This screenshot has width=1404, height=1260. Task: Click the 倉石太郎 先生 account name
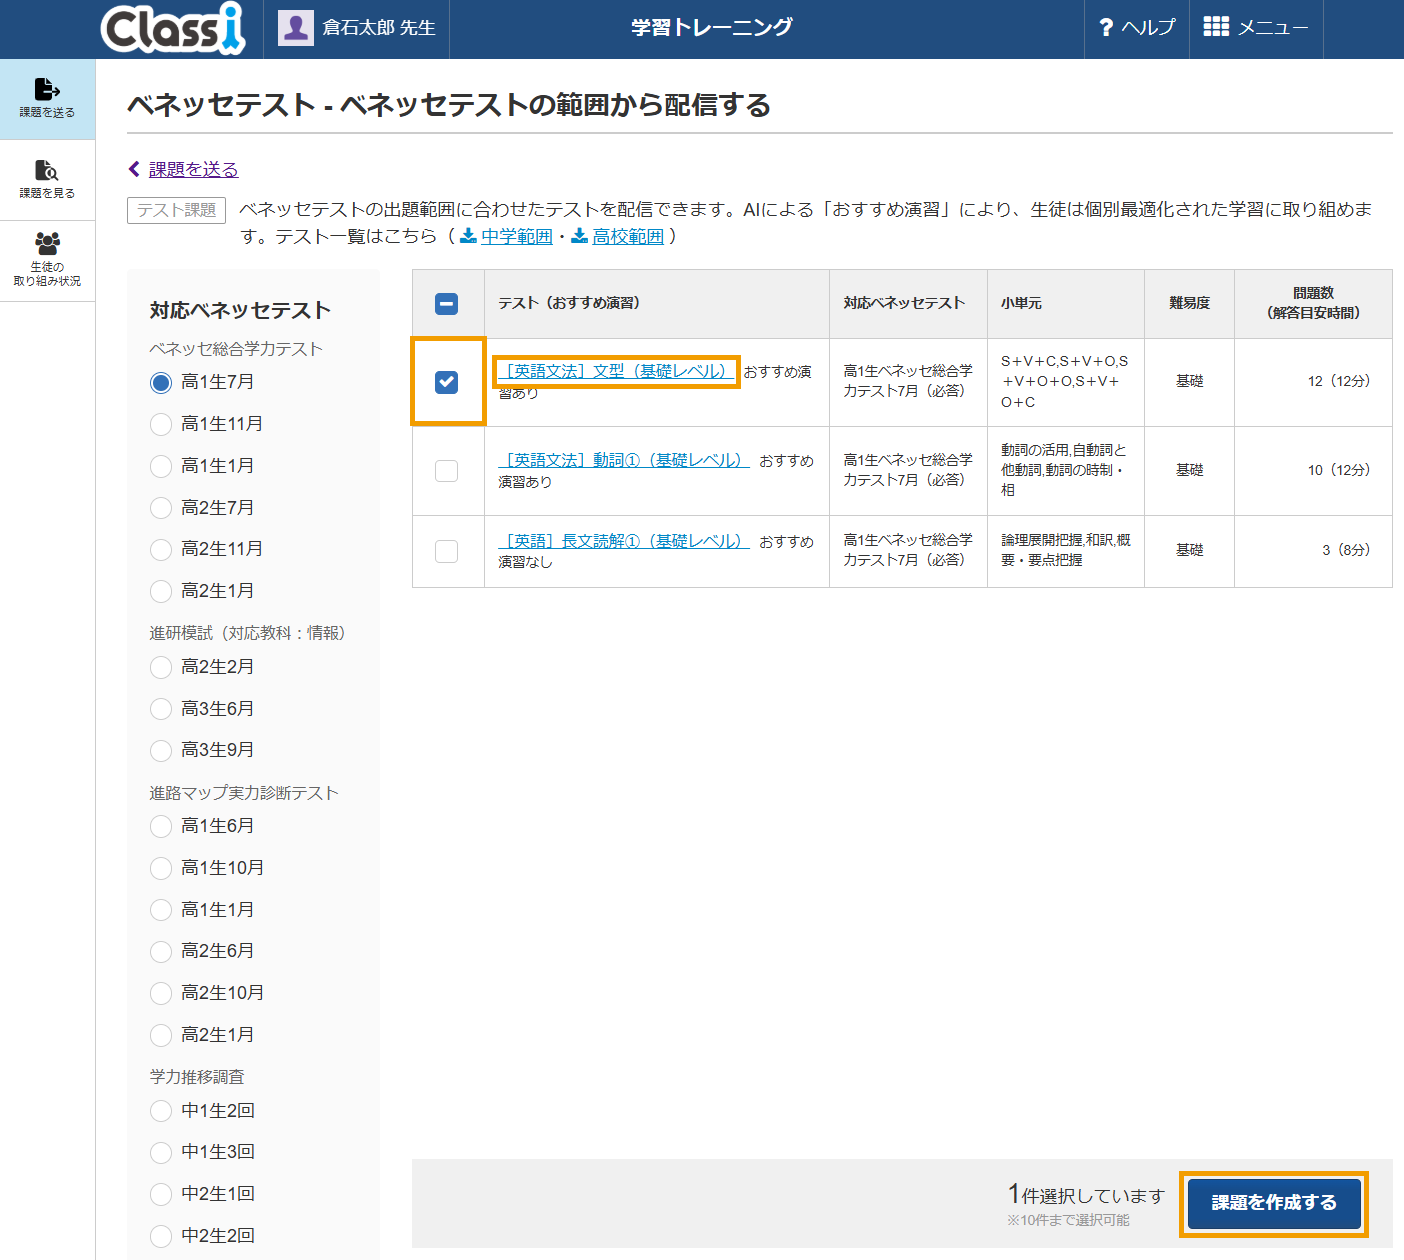379,28
